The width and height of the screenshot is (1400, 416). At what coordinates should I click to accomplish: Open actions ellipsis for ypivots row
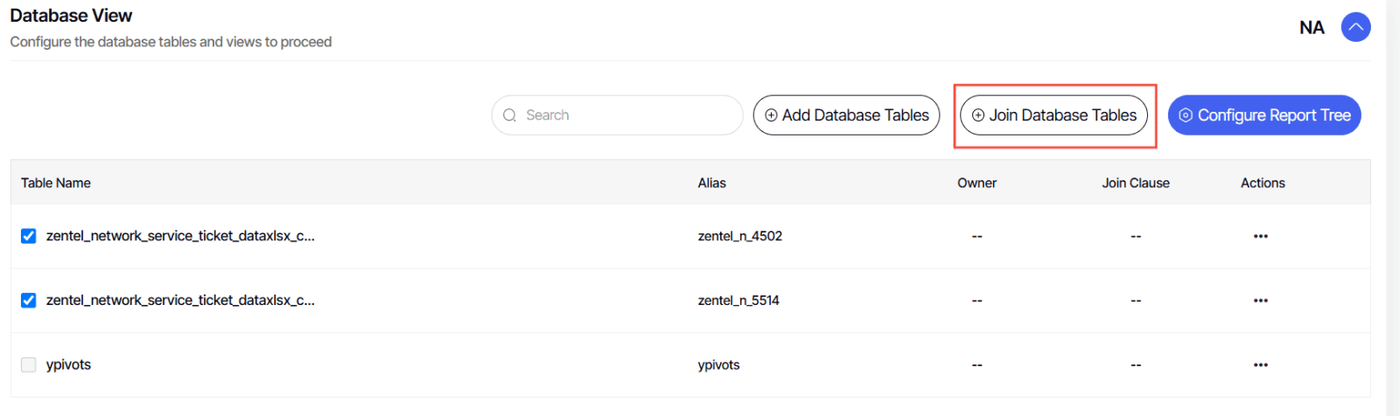[x=1260, y=365]
